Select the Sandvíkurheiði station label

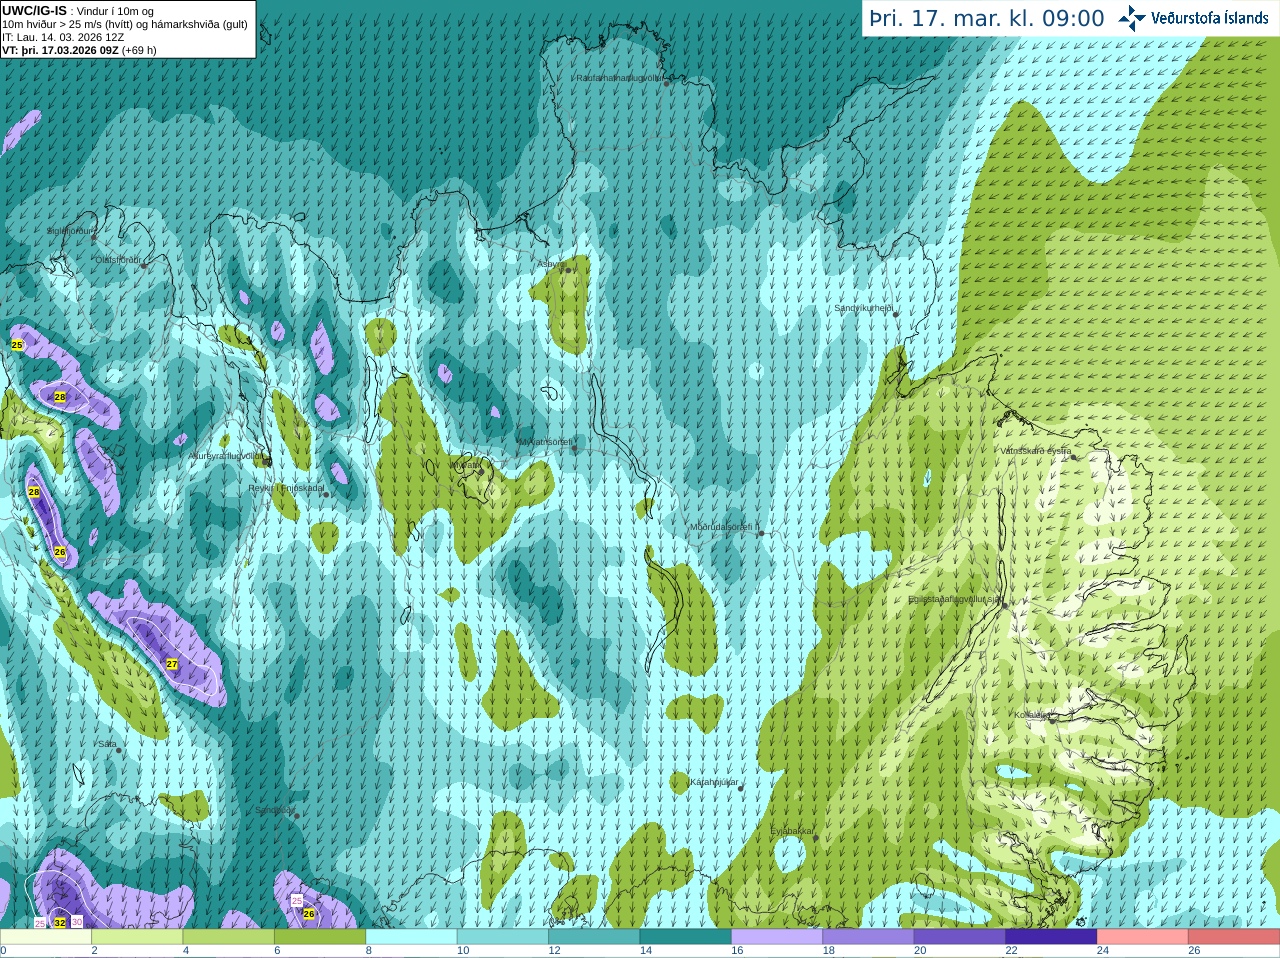(x=863, y=308)
